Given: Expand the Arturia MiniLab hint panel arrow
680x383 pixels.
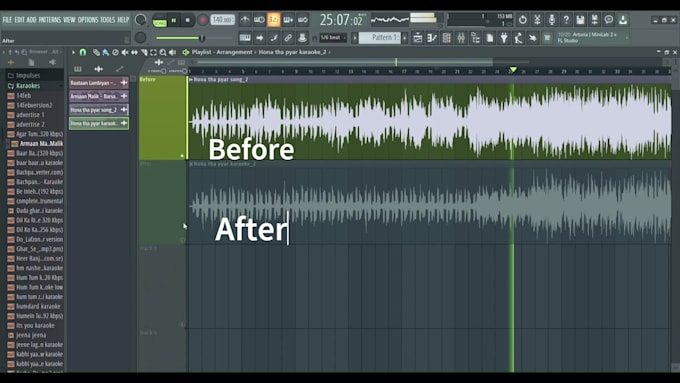Looking at the screenshot, I should point(627,38).
